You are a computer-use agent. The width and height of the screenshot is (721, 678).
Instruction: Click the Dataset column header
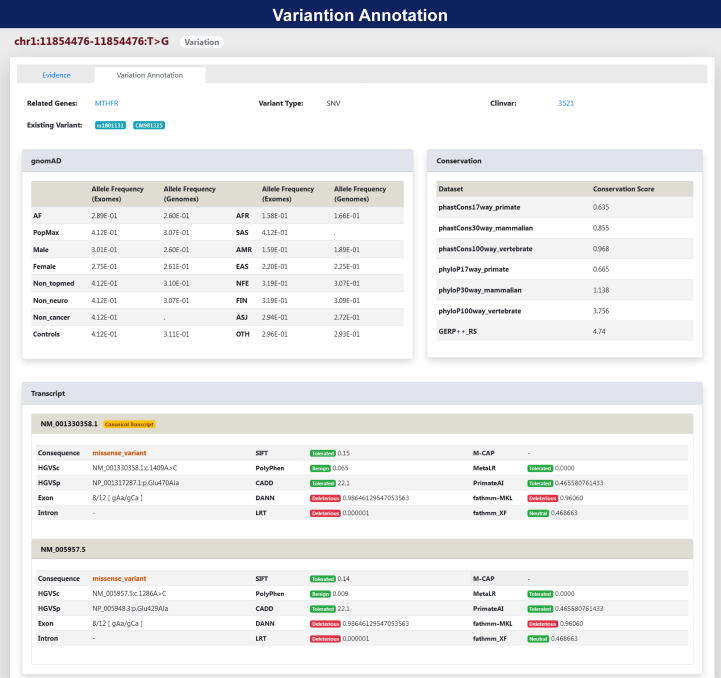point(451,189)
